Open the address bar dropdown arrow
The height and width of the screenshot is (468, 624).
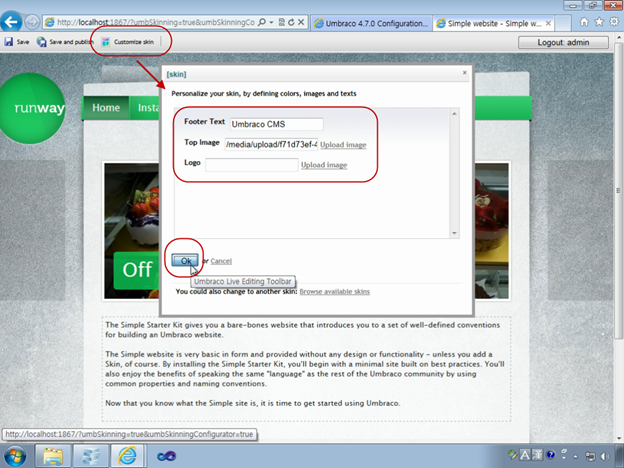pyautogui.click(x=271, y=22)
